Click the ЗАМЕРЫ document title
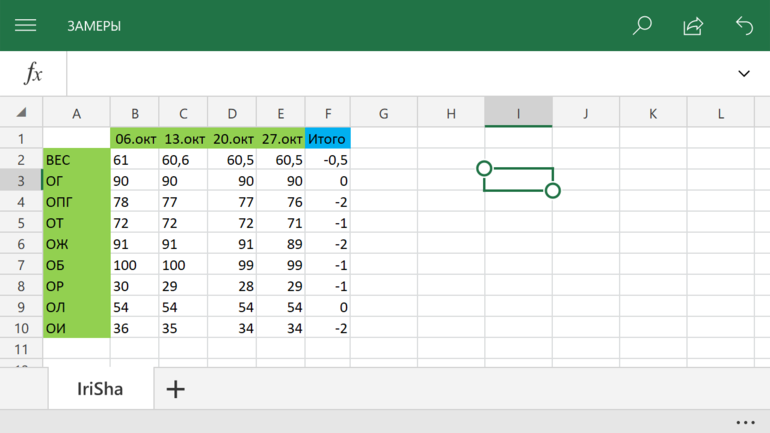This screenshot has height=433, width=770. coord(94,26)
